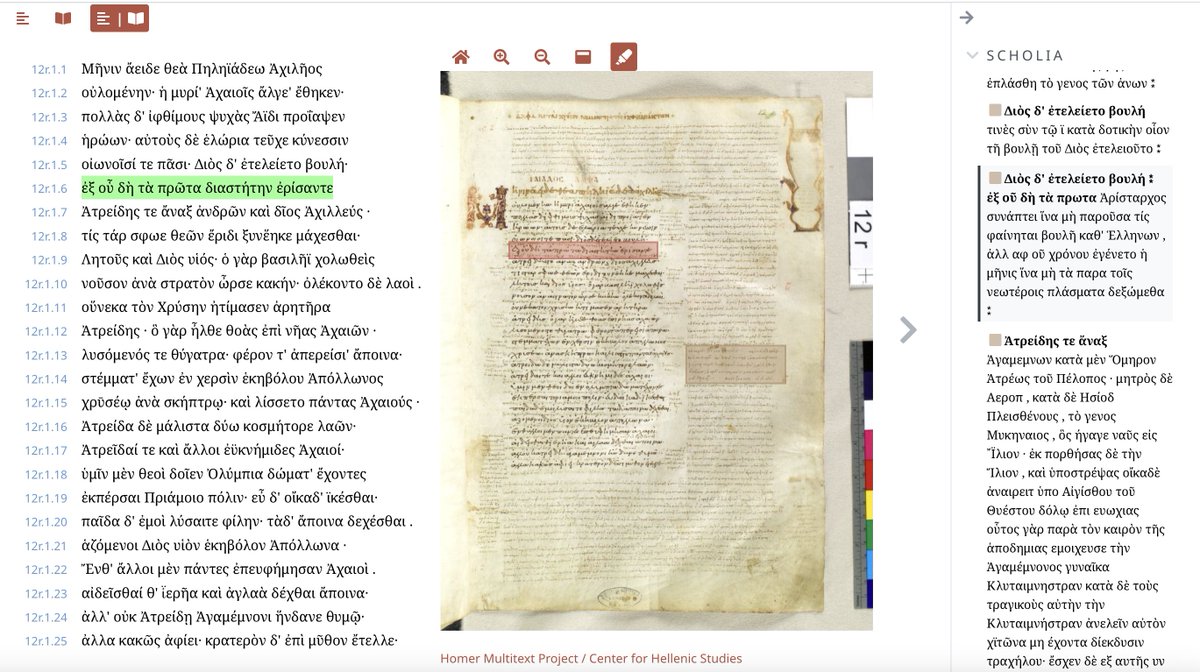Collapse the sidebar with right arrow

966,17
